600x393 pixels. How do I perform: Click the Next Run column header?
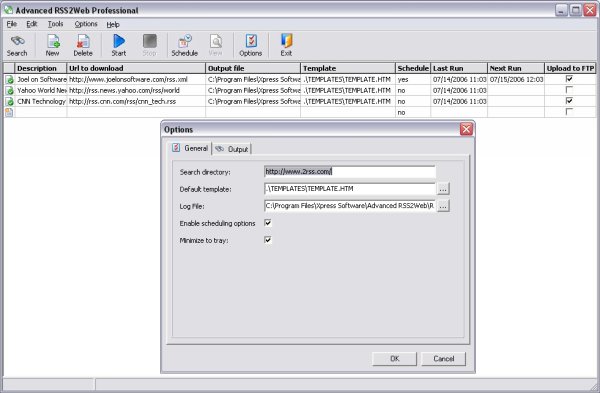[516, 68]
